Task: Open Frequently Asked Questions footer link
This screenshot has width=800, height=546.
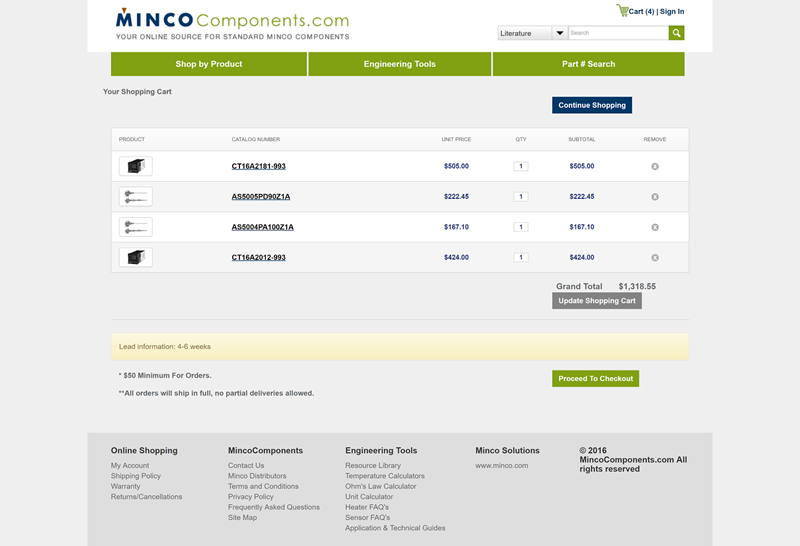Action: click(x=274, y=507)
